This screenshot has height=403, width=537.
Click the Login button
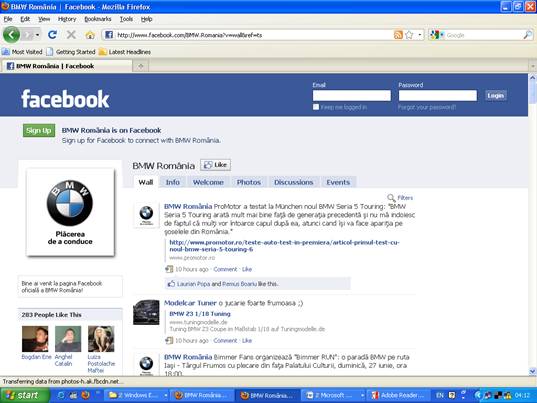496,96
